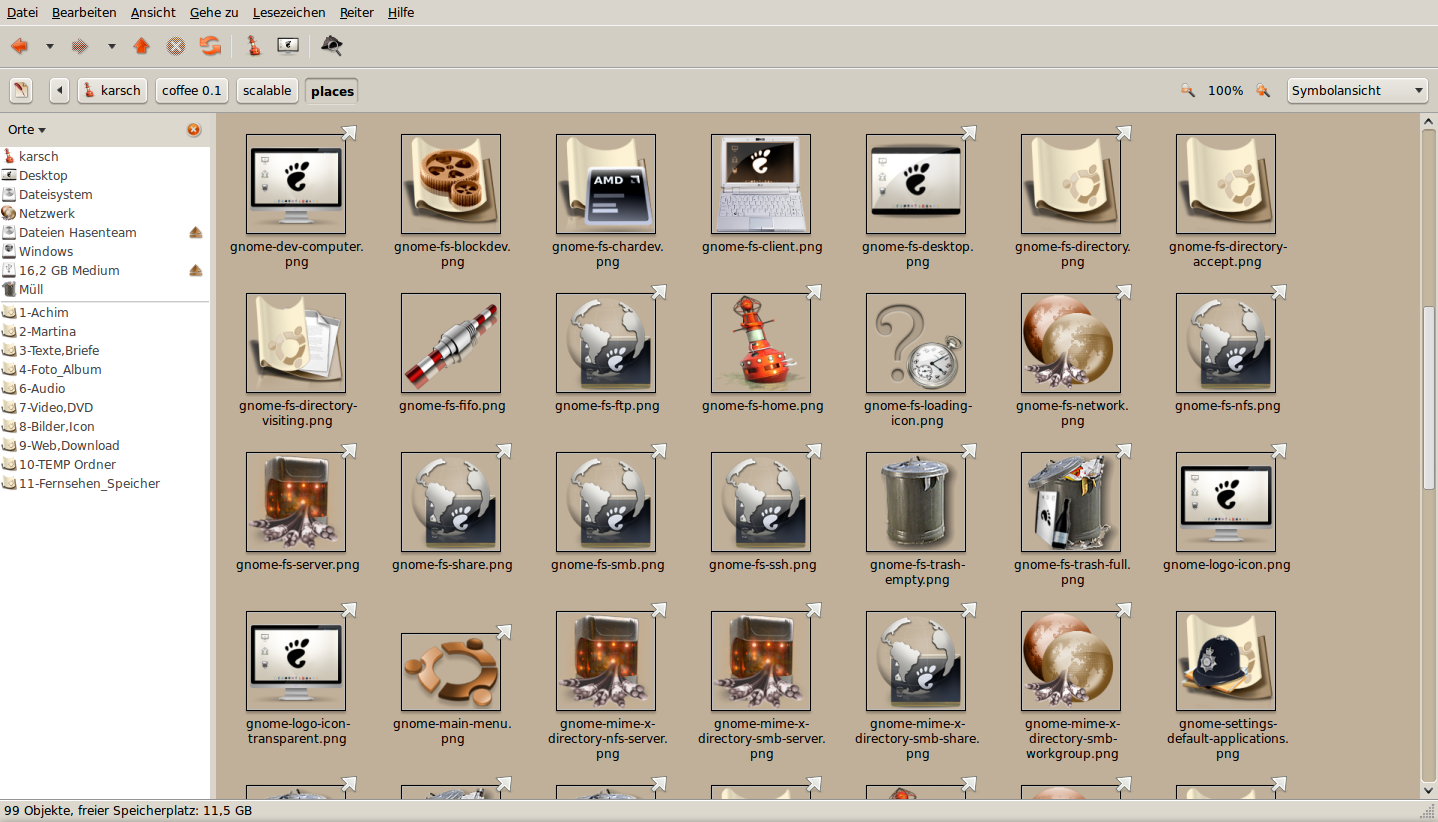The height and width of the screenshot is (822, 1438).
Task: Open the Bearbeiten menu
Action: click(x=84, y=12)
